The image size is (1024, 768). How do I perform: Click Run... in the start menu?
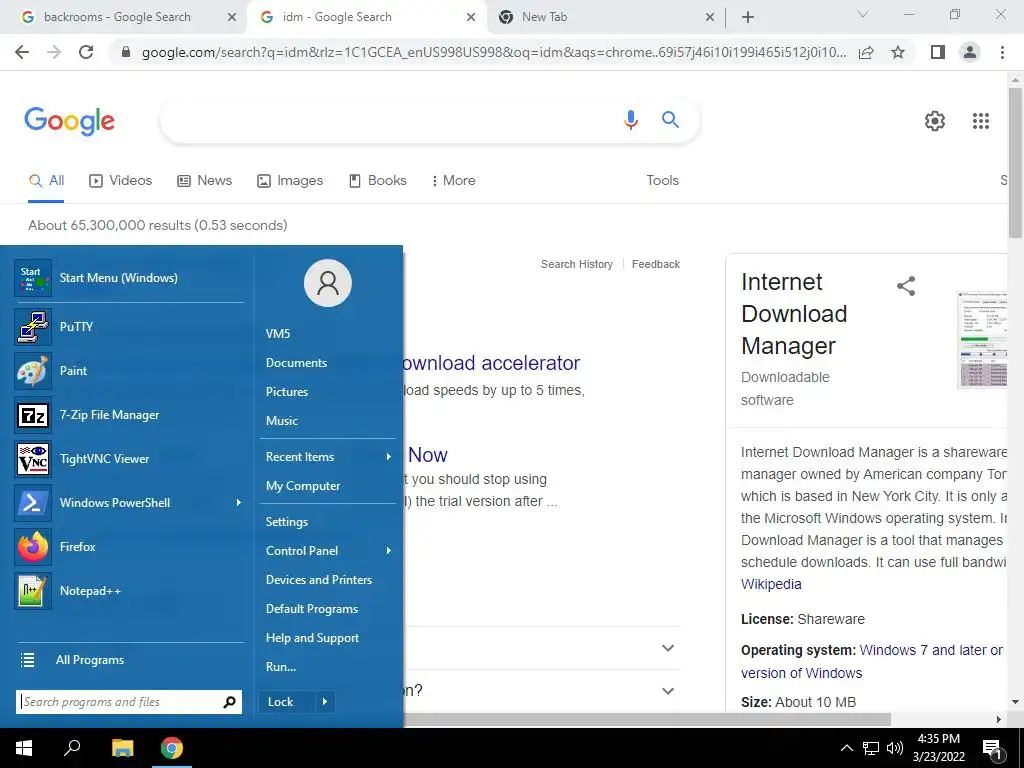[x=281, y=667]
